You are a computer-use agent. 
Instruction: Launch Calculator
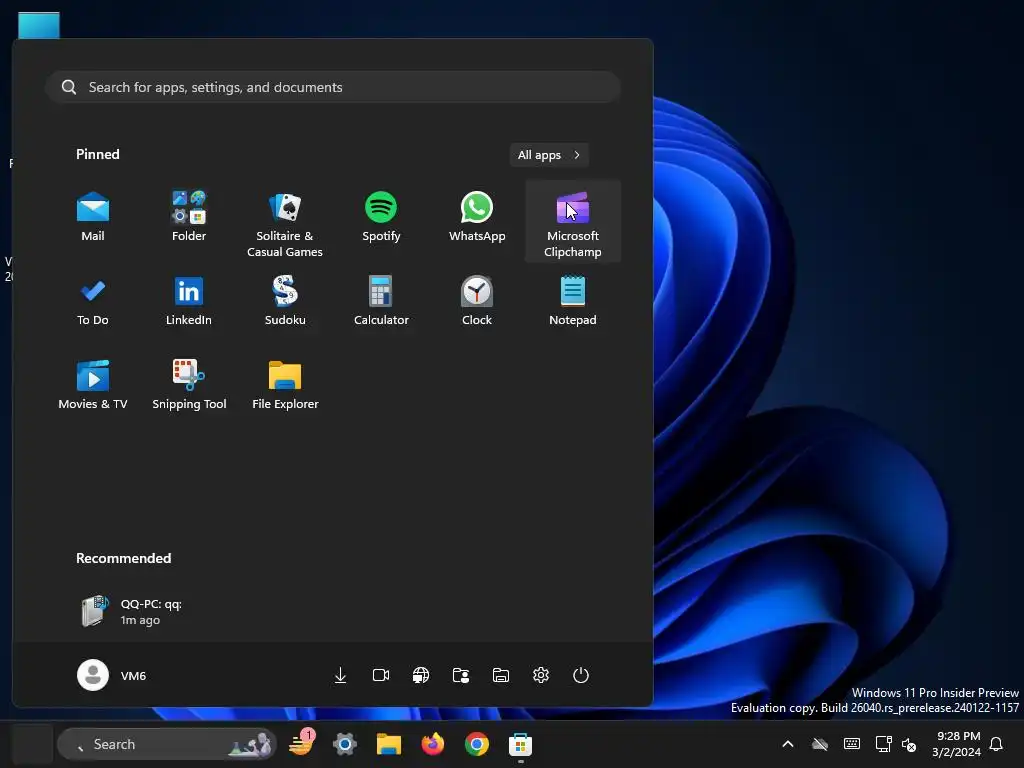pos(381,302)
